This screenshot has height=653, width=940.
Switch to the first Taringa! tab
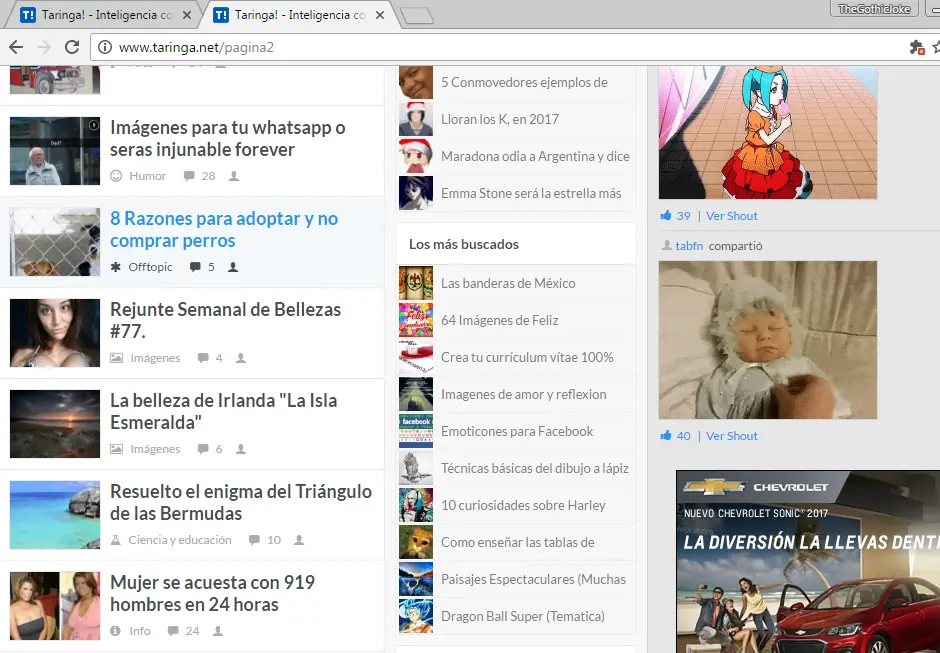(x=102, y=15)
